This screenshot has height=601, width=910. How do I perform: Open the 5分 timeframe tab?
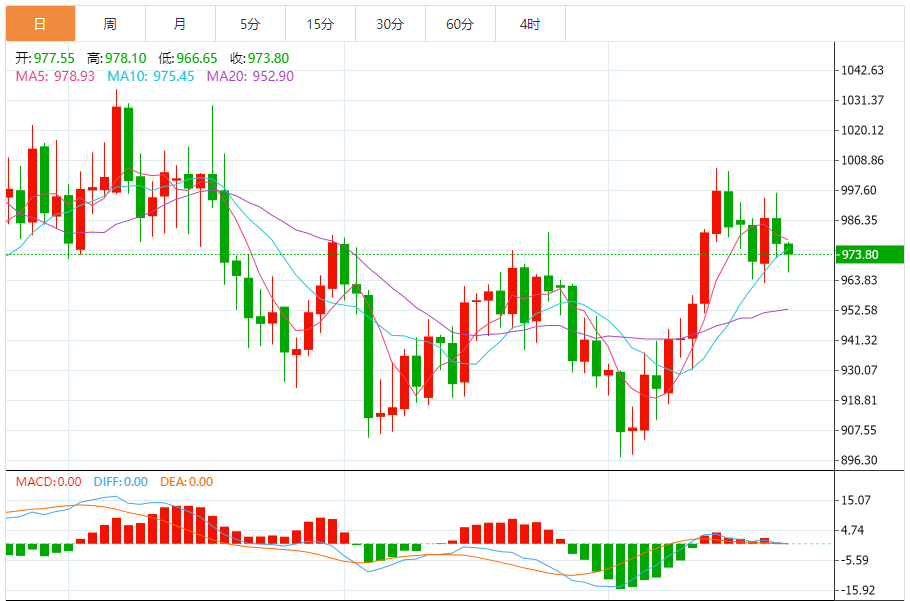250,24
